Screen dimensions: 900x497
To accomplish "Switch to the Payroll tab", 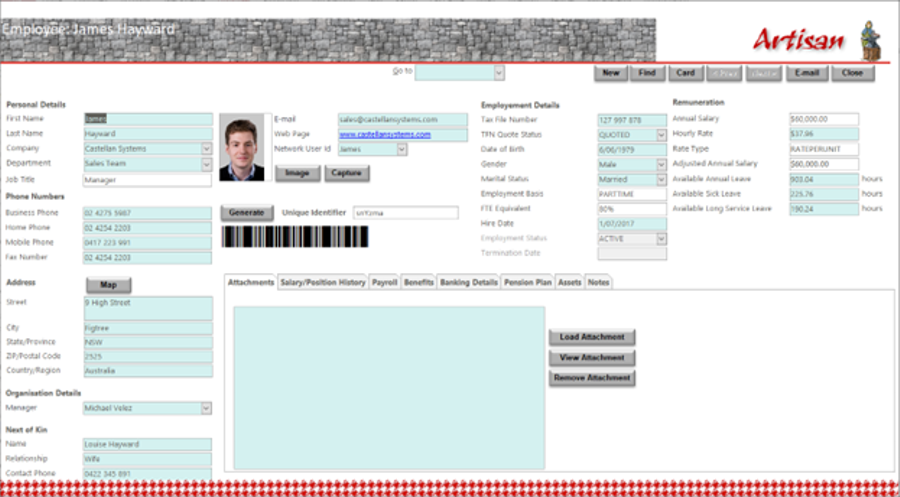I will (x=384, y=282).
